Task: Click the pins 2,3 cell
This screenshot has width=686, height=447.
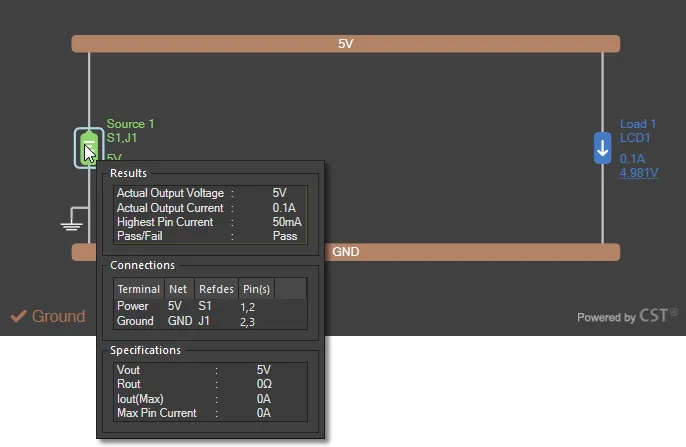Action: click(248, 322)
